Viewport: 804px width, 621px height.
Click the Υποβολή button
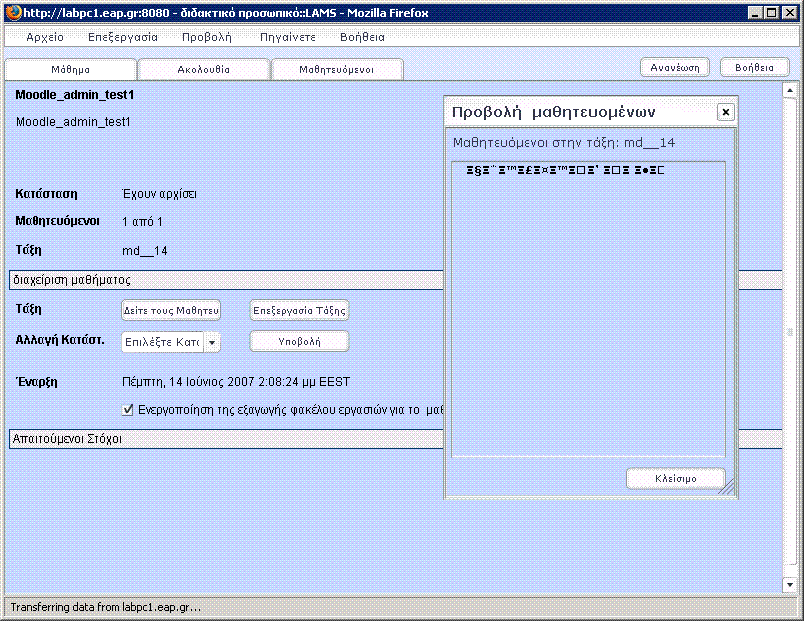(x=299, y=342)
